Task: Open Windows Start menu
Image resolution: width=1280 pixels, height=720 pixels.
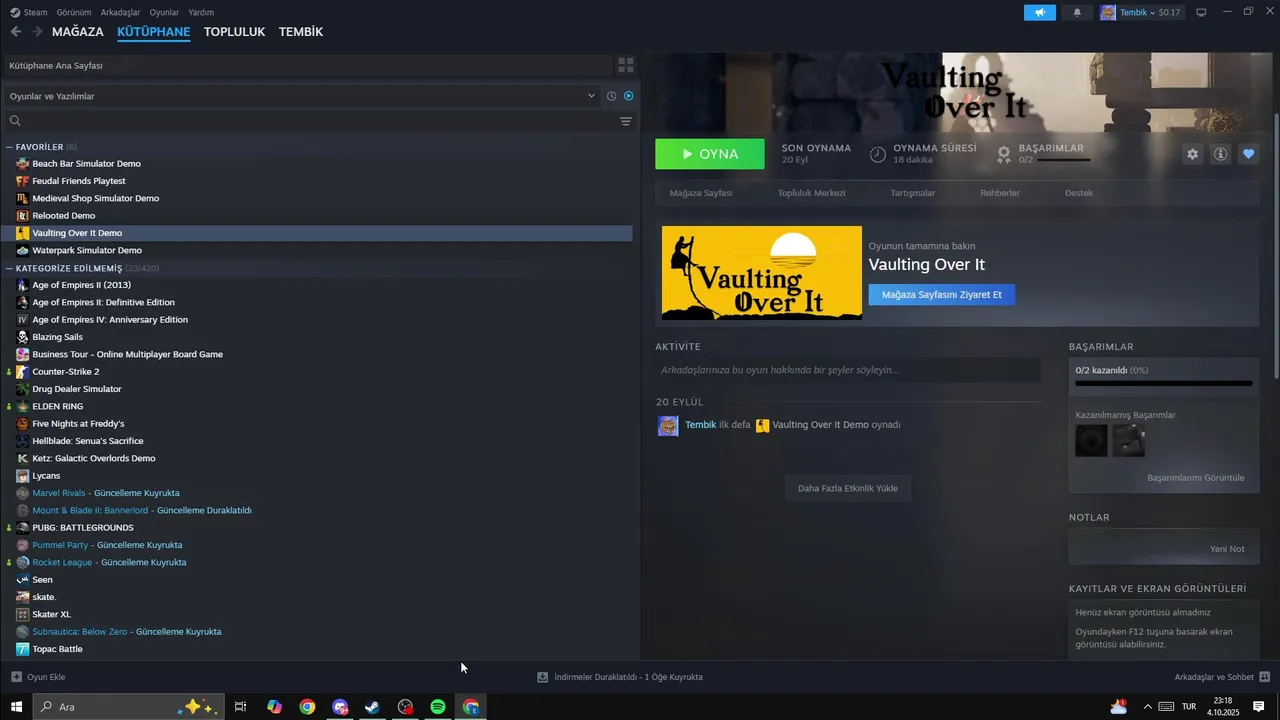Action: [16, 707]
